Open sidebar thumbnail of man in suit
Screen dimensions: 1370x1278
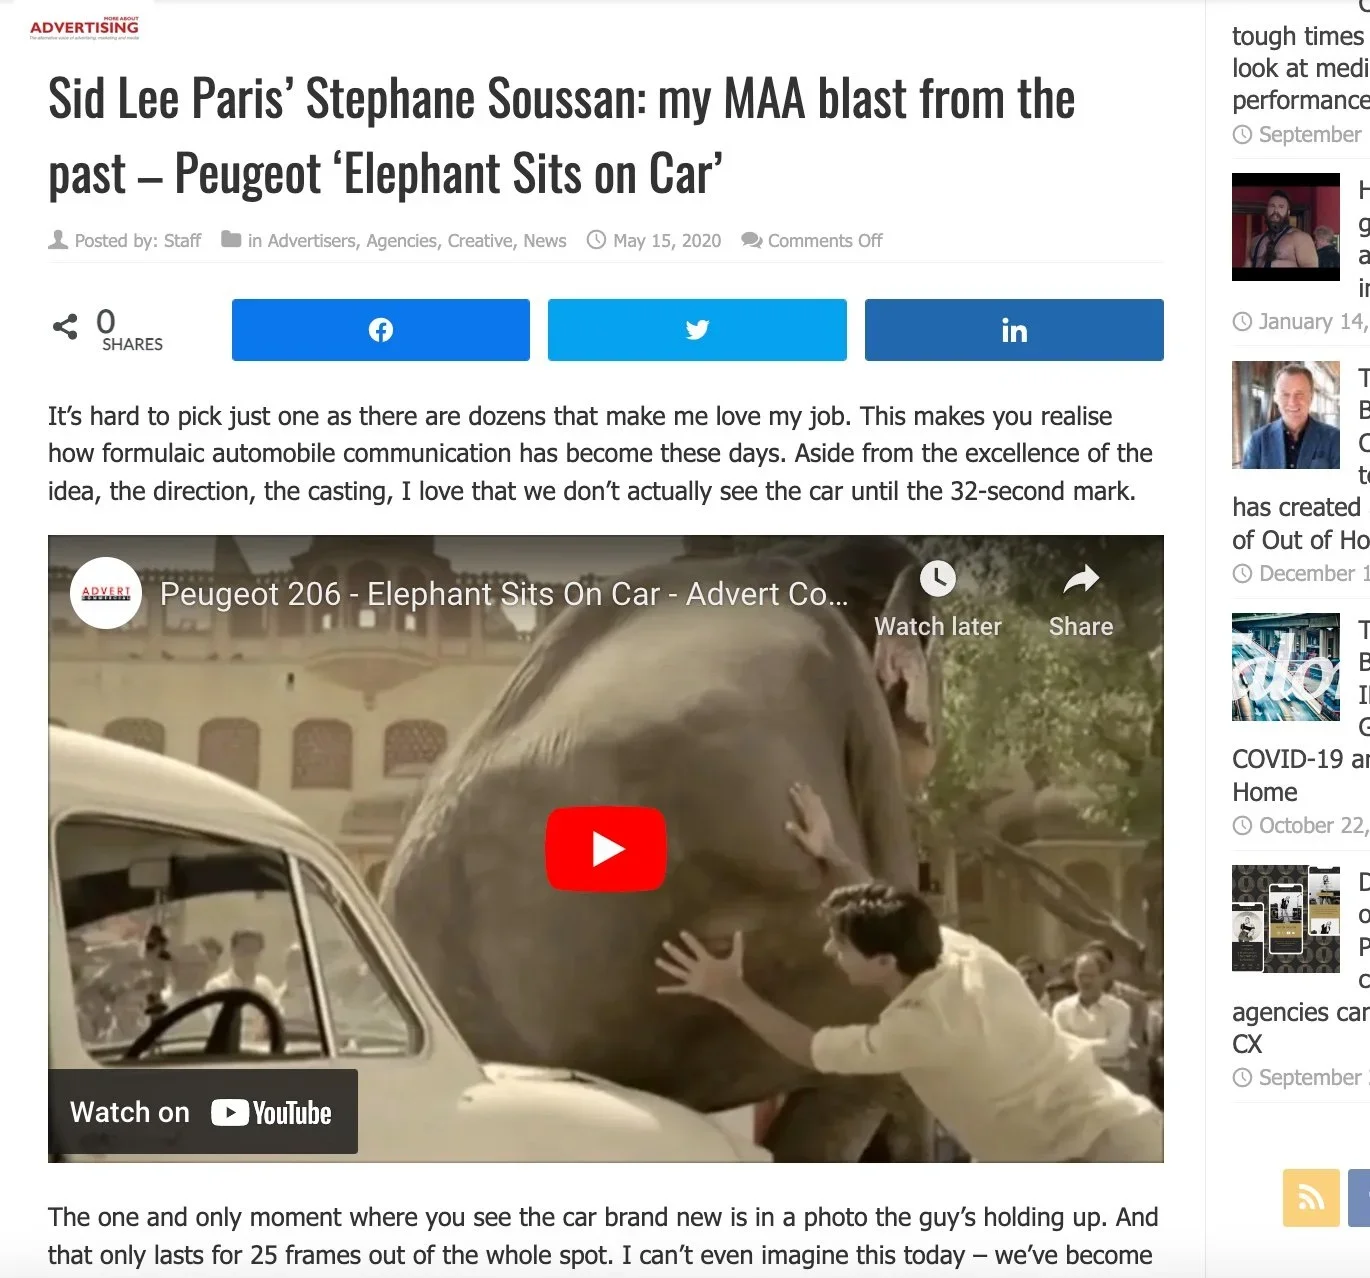coord(1286,415)
